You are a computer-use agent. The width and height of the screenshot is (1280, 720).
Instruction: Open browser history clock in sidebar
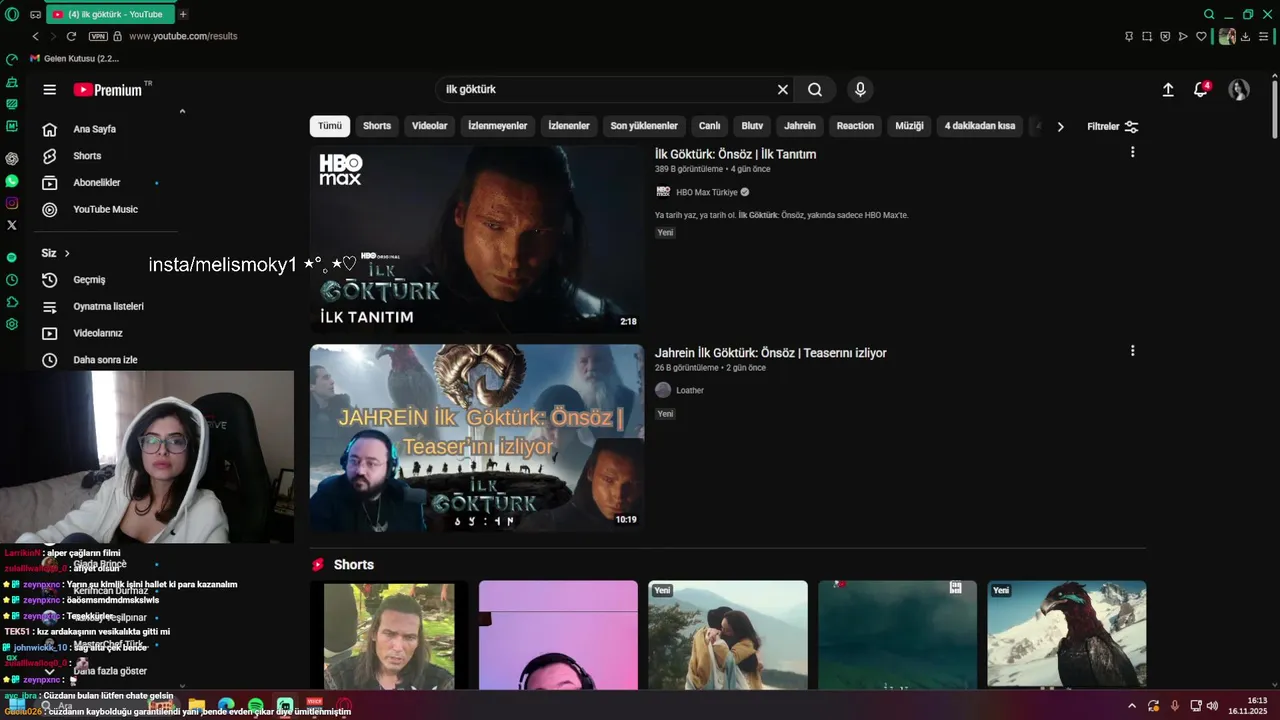pyautogui.click(x=12, y=279)
